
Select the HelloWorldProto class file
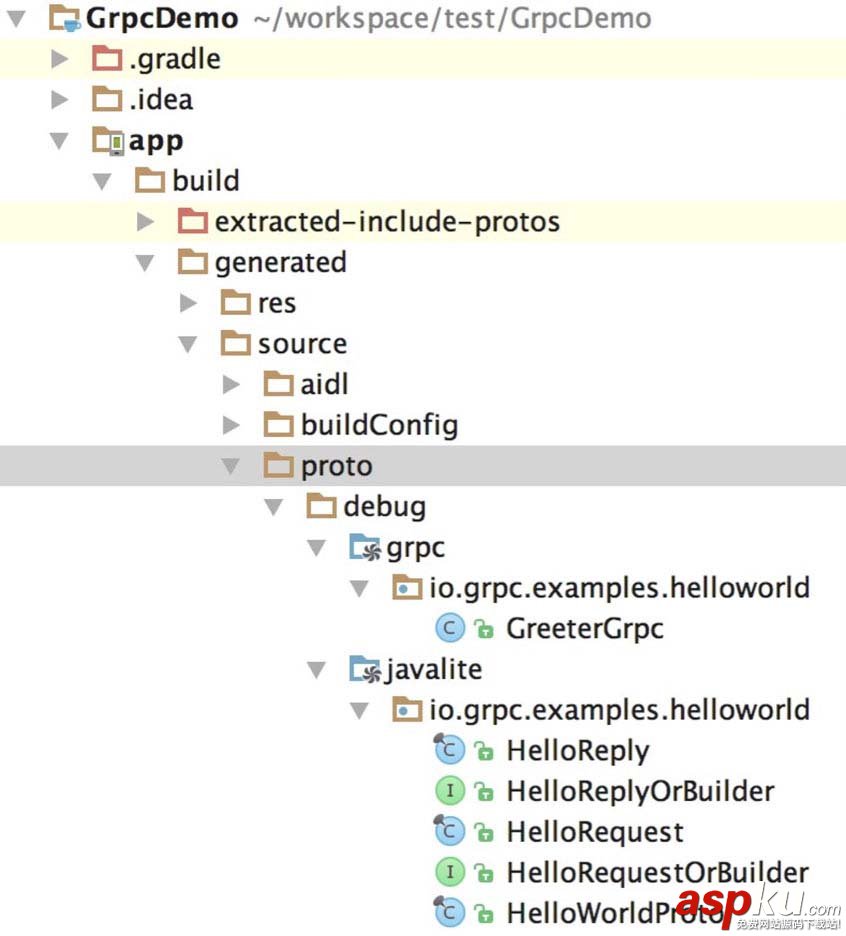coord(590,913)
